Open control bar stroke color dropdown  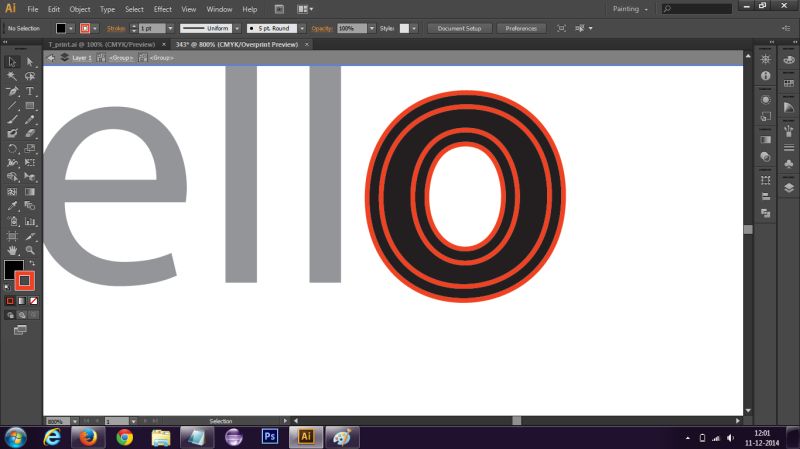pyautogui.click(x=95, y=29)
